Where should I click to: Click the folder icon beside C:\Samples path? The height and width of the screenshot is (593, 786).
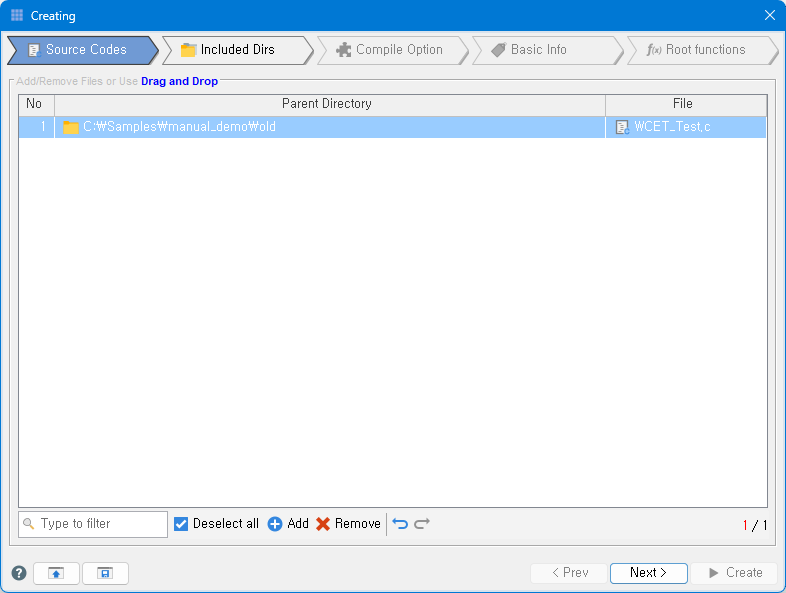(71, 127)
